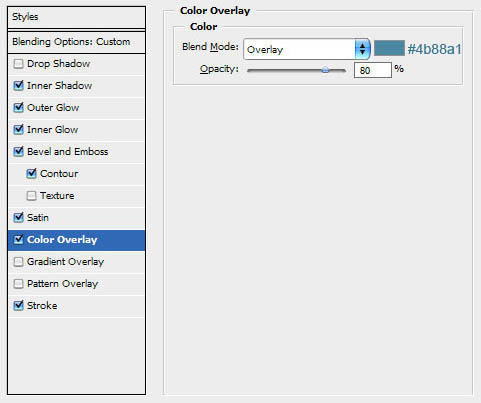This screenshot has height=403, width=481.
Task: Open the Blend Mode dropdown arrows
Action: tap(362, 49)
